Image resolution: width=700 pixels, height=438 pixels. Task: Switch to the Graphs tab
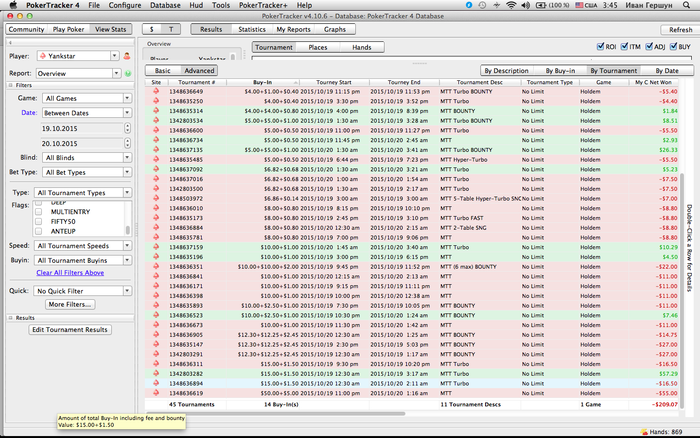coord(335,29)
